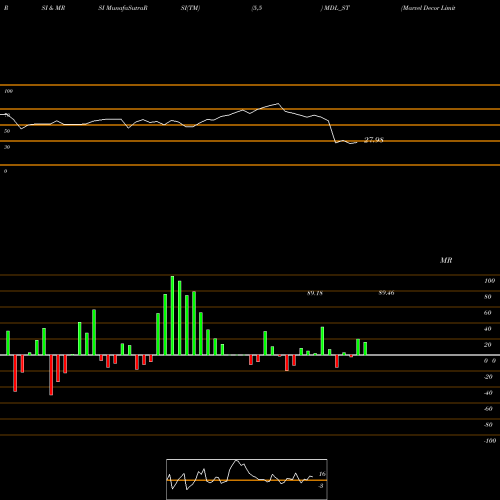
Task: Click the 80 label on MR axis
Action: point(487,297)
